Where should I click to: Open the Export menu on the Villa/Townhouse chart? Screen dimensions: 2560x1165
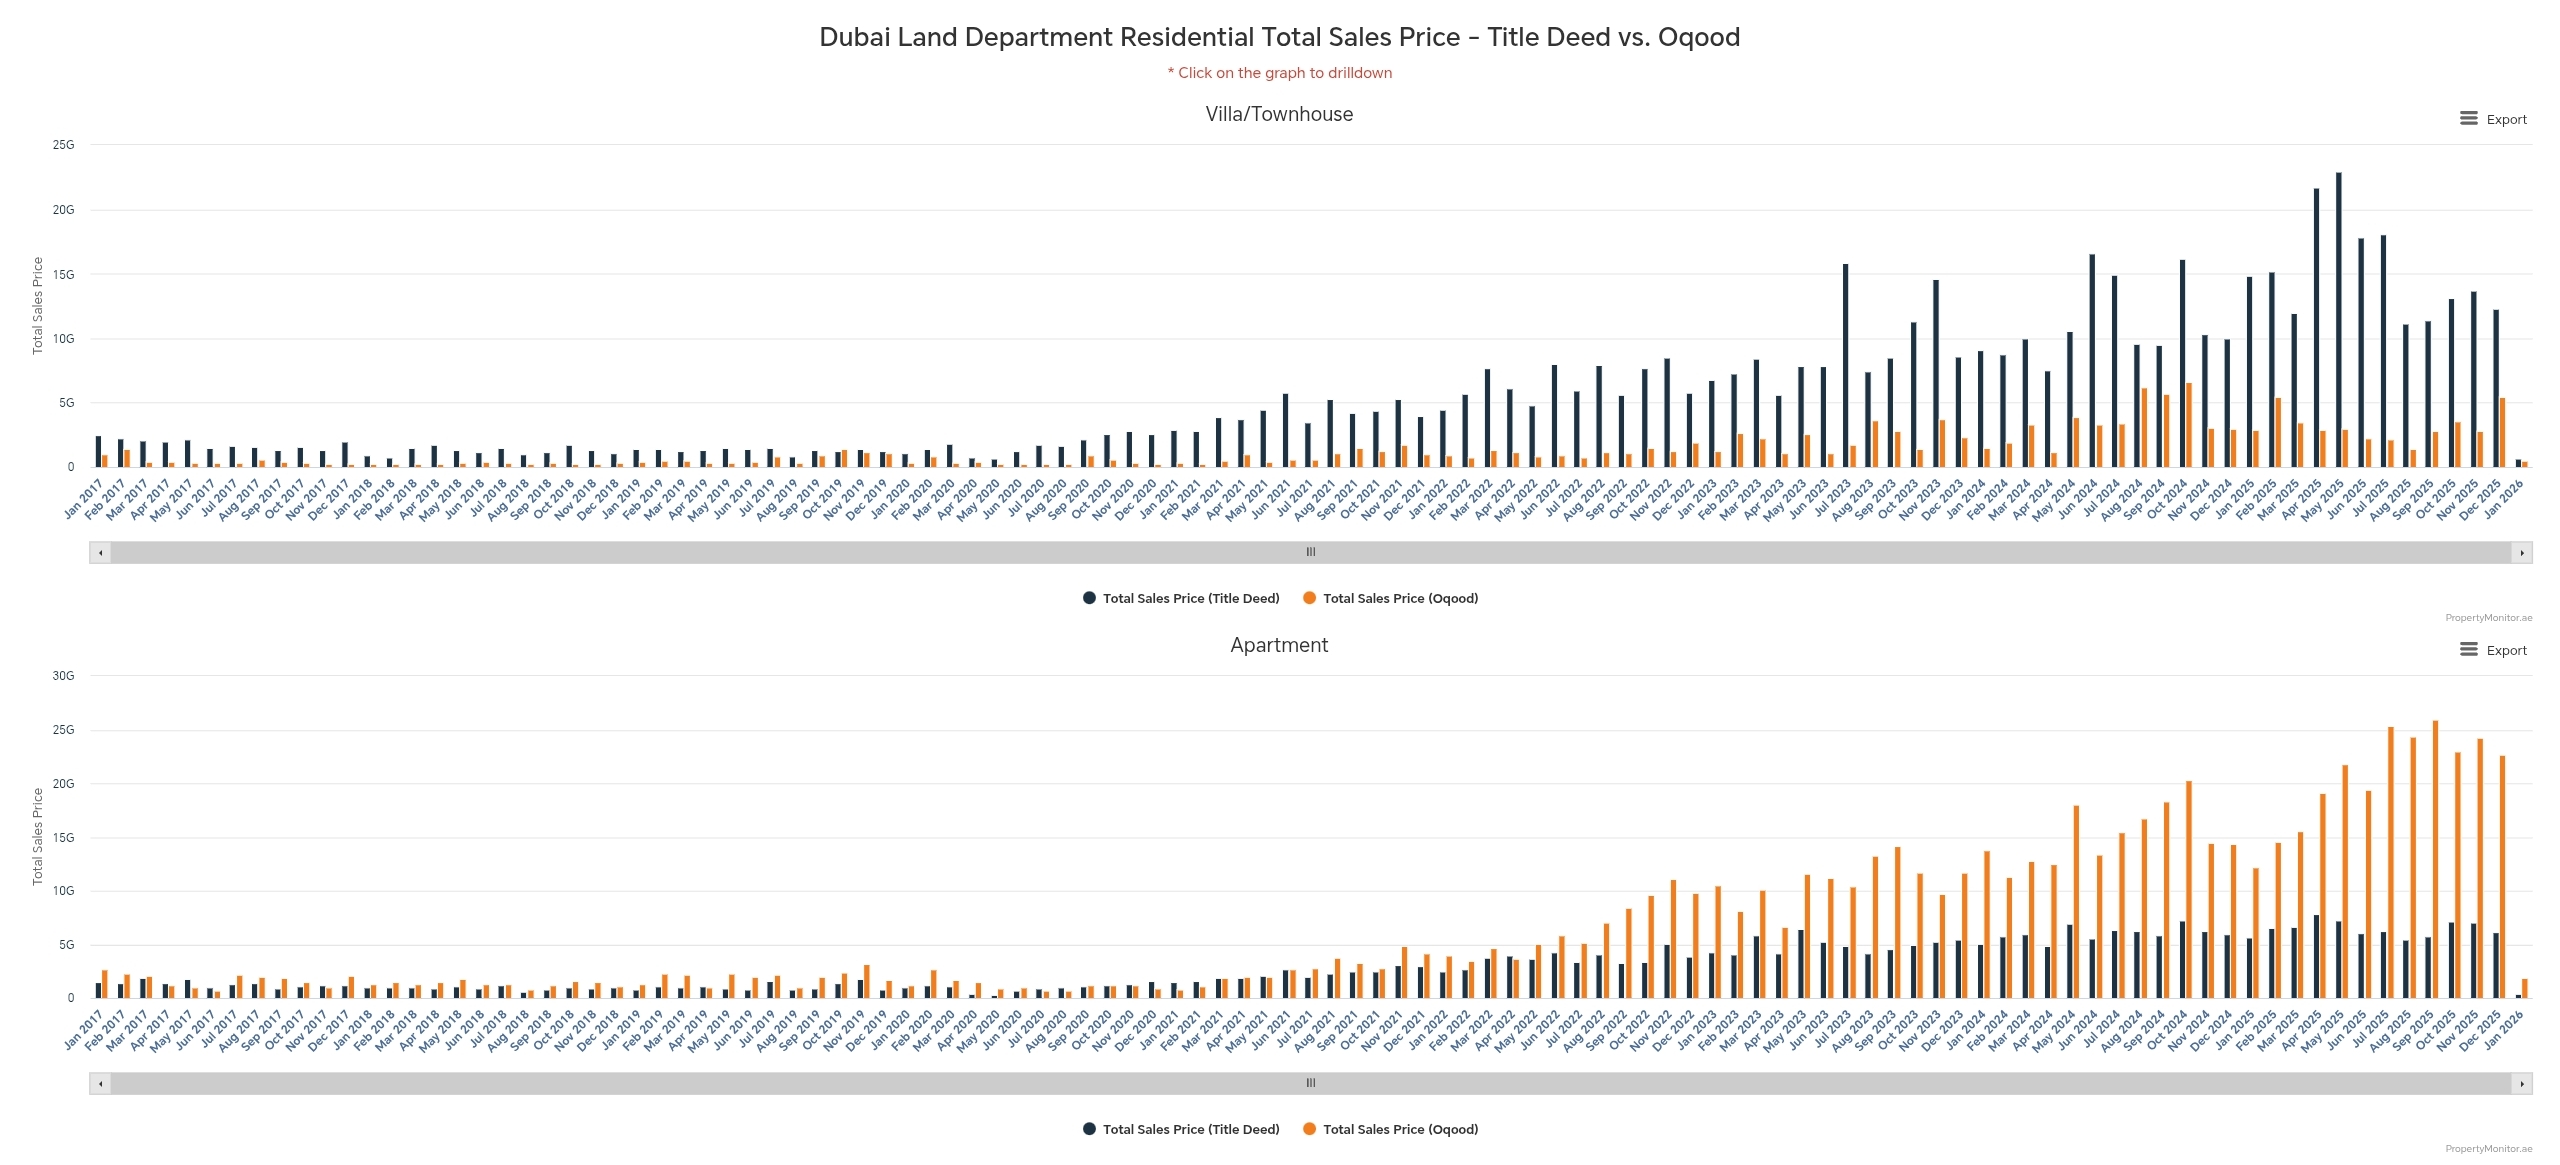[2491, 119]
